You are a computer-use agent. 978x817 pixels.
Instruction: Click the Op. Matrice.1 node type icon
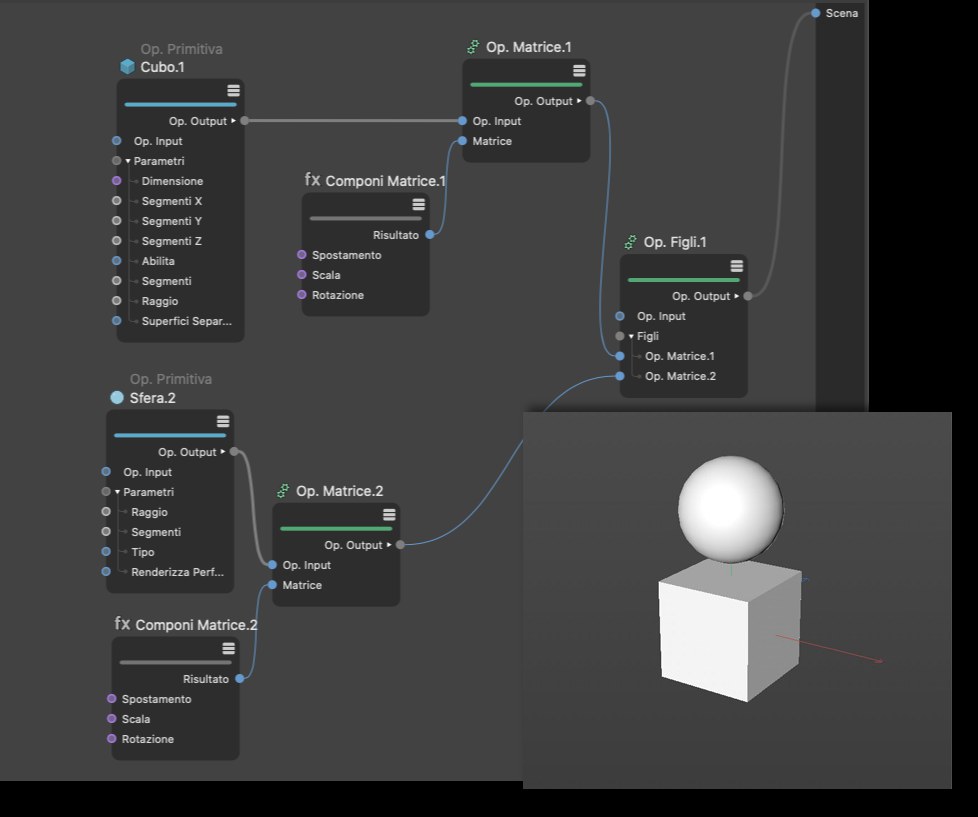pos(473,47)
